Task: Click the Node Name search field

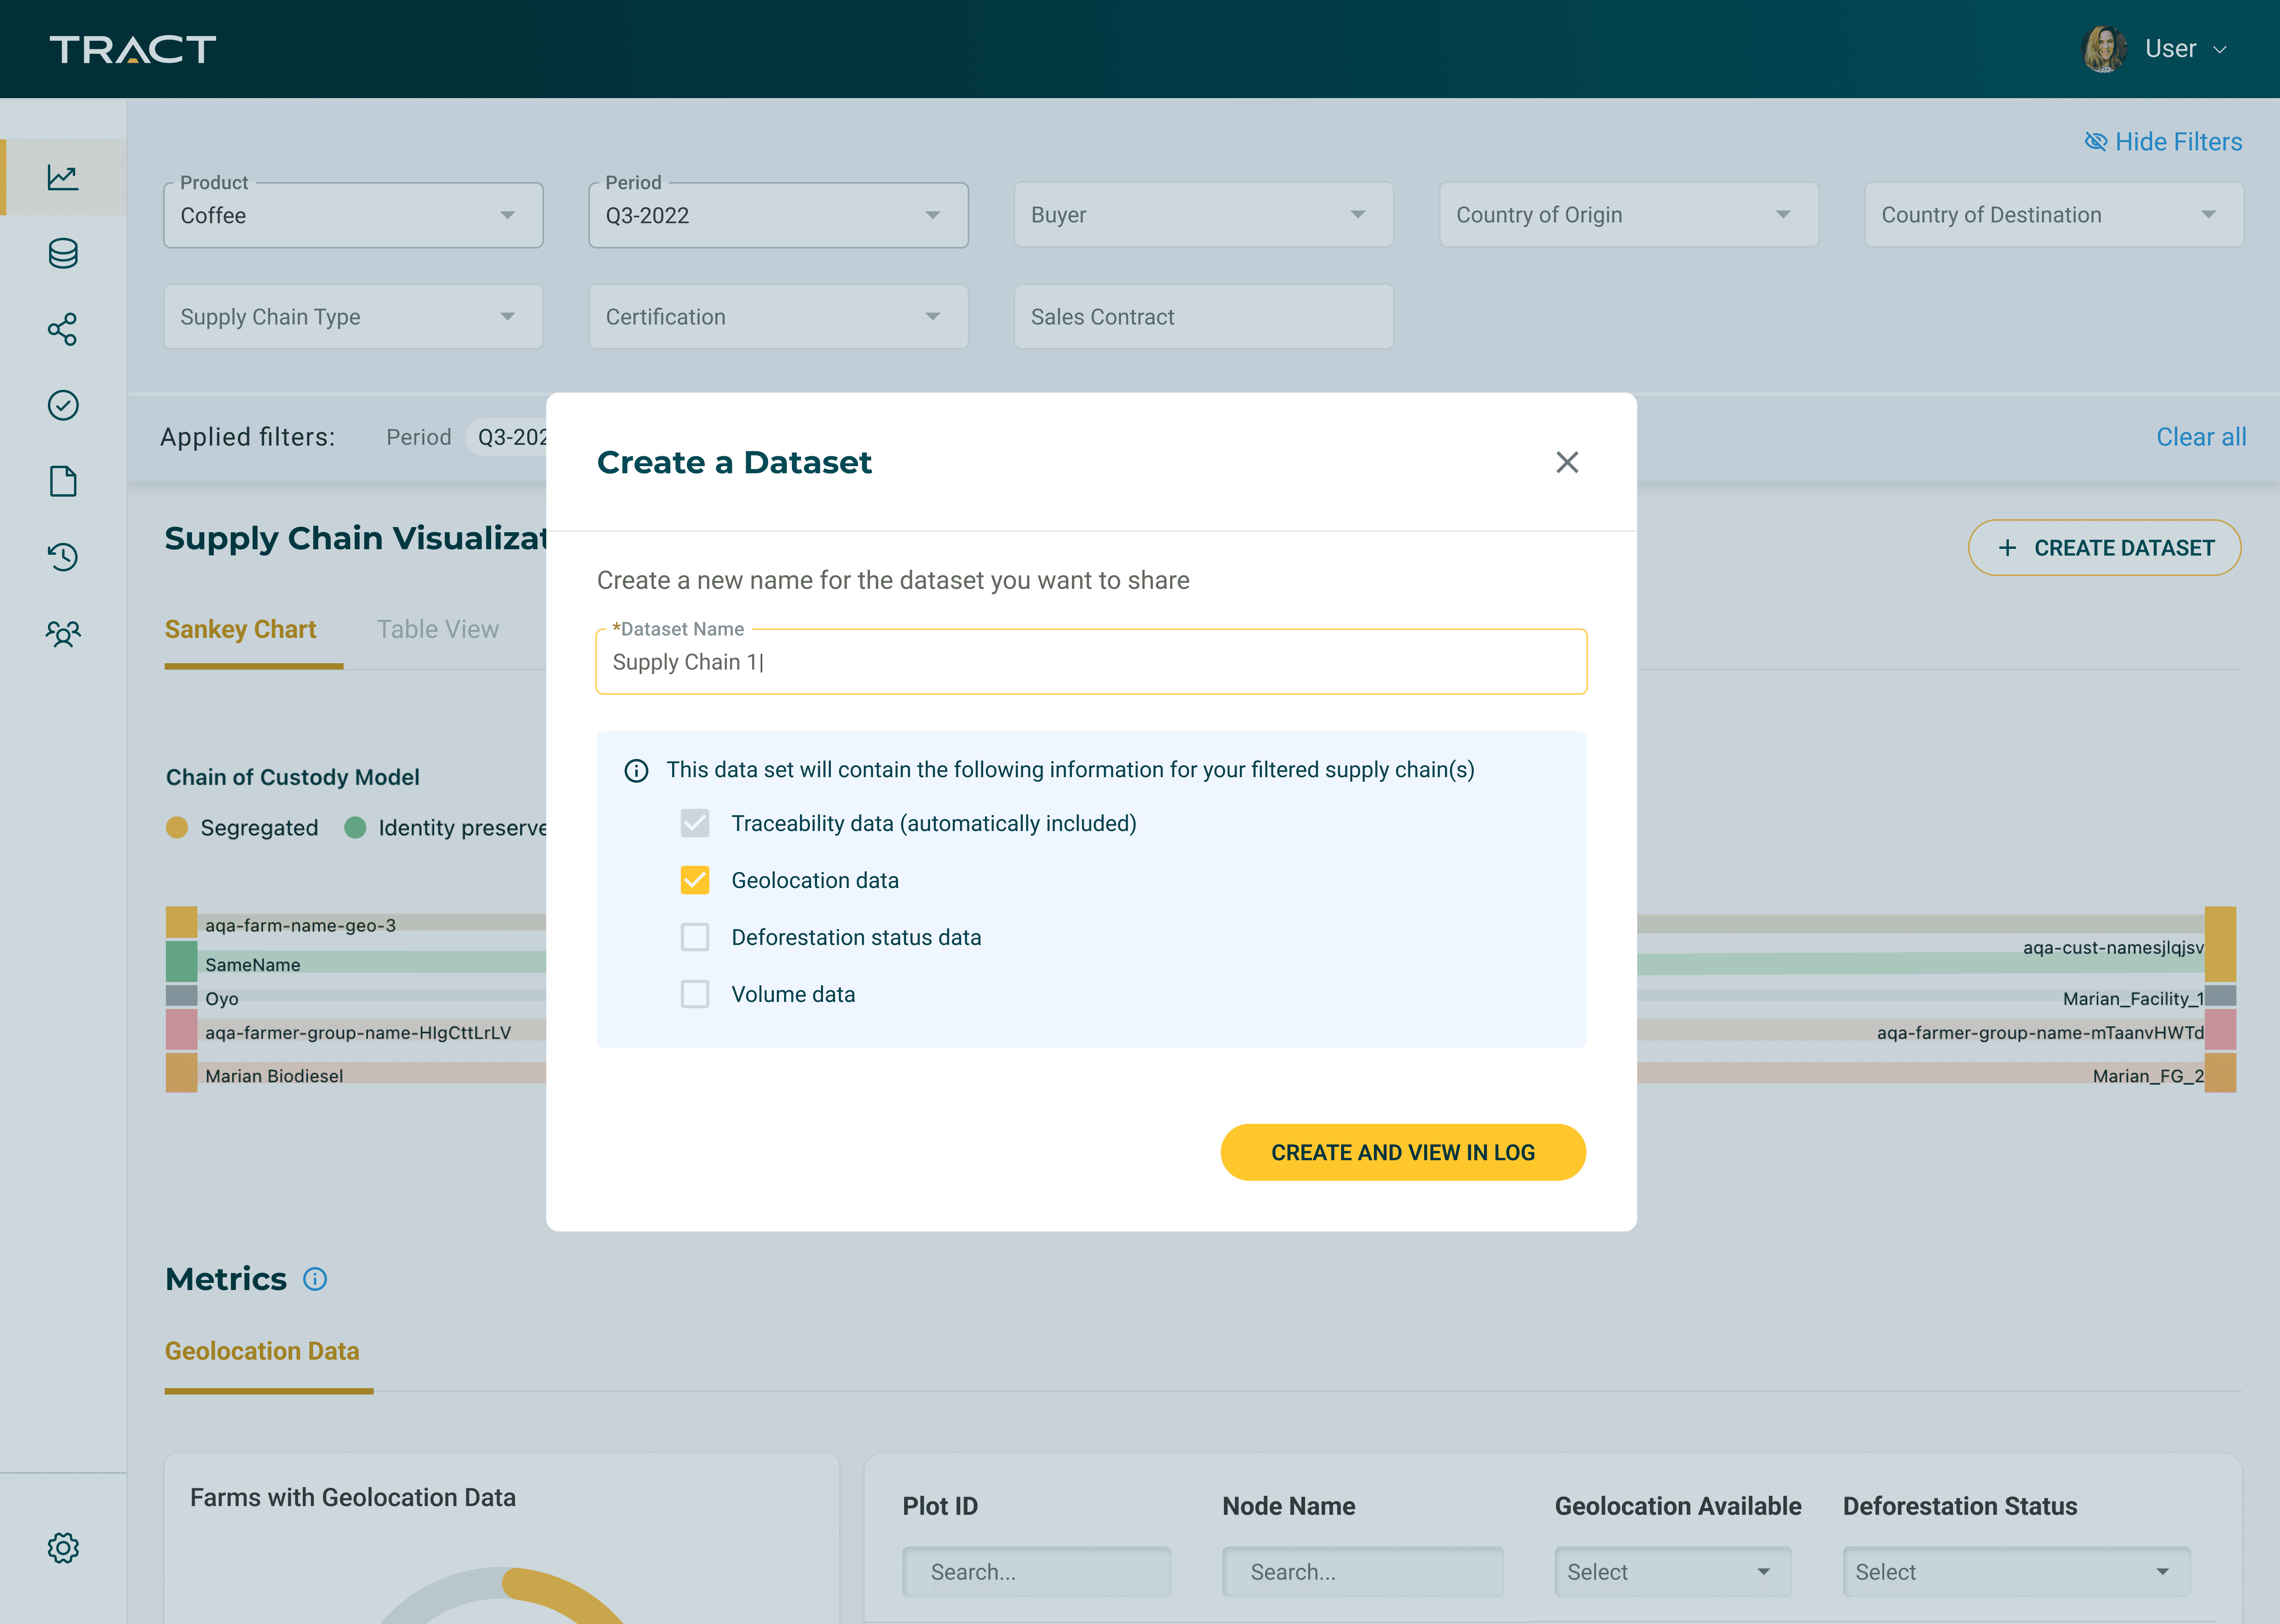Action: (1362, 1572)
